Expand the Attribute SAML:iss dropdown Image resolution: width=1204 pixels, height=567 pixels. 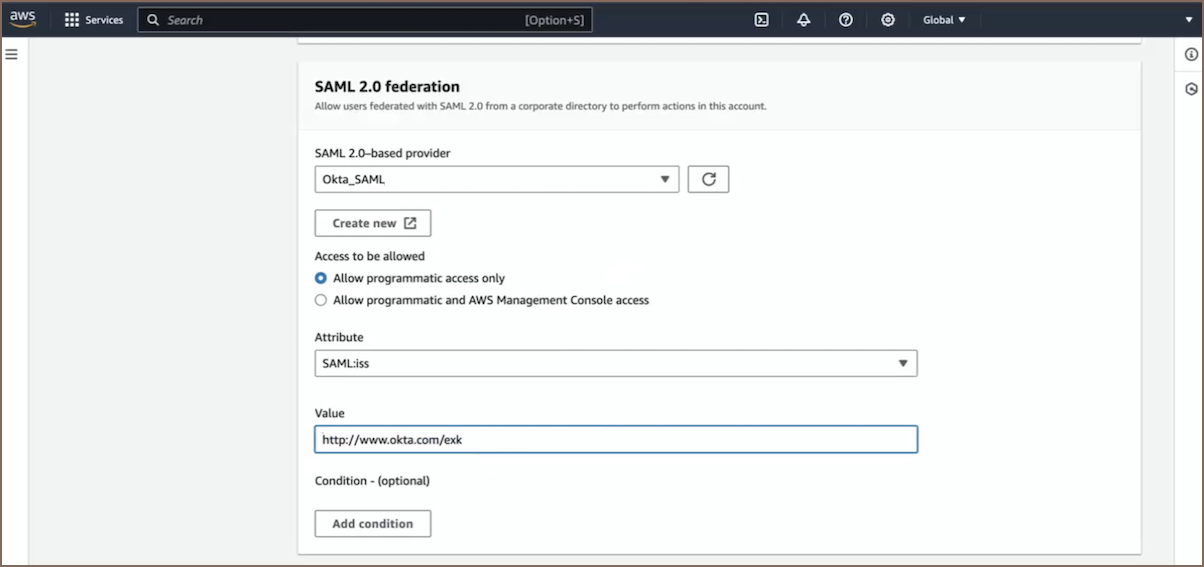(x=615, y=363)
